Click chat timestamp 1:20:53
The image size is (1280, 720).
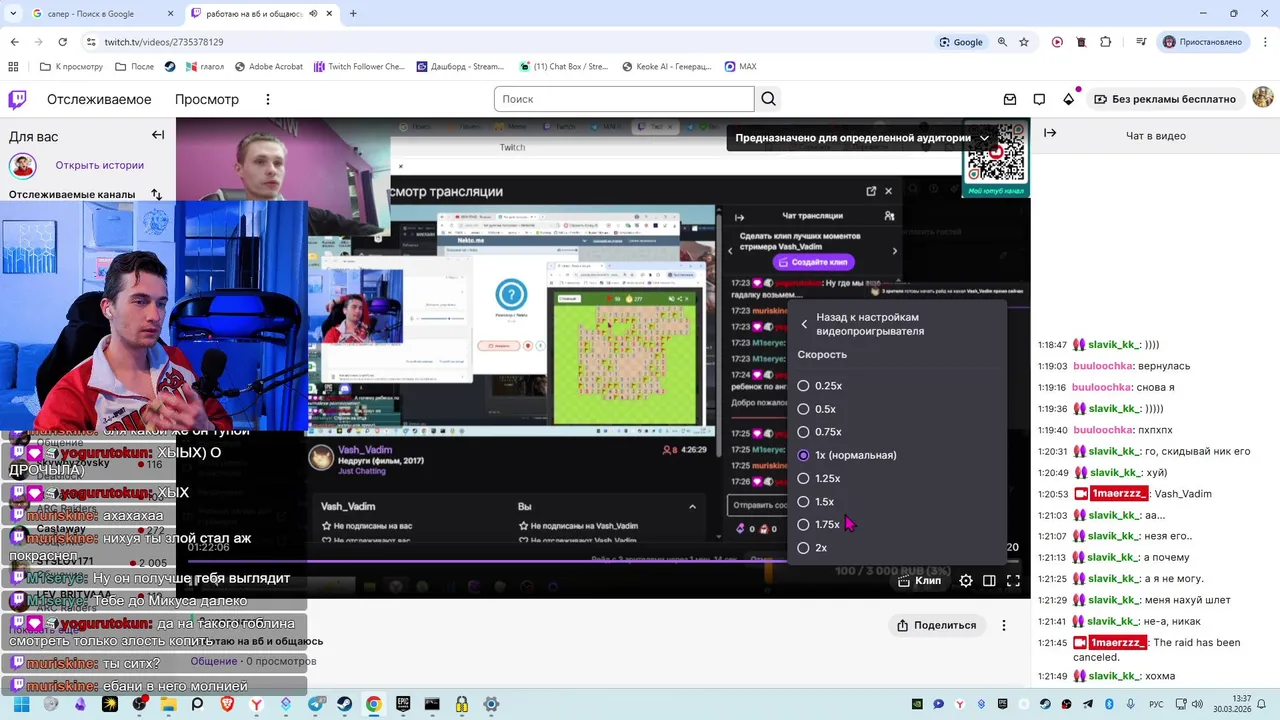tap(1052, 494)
